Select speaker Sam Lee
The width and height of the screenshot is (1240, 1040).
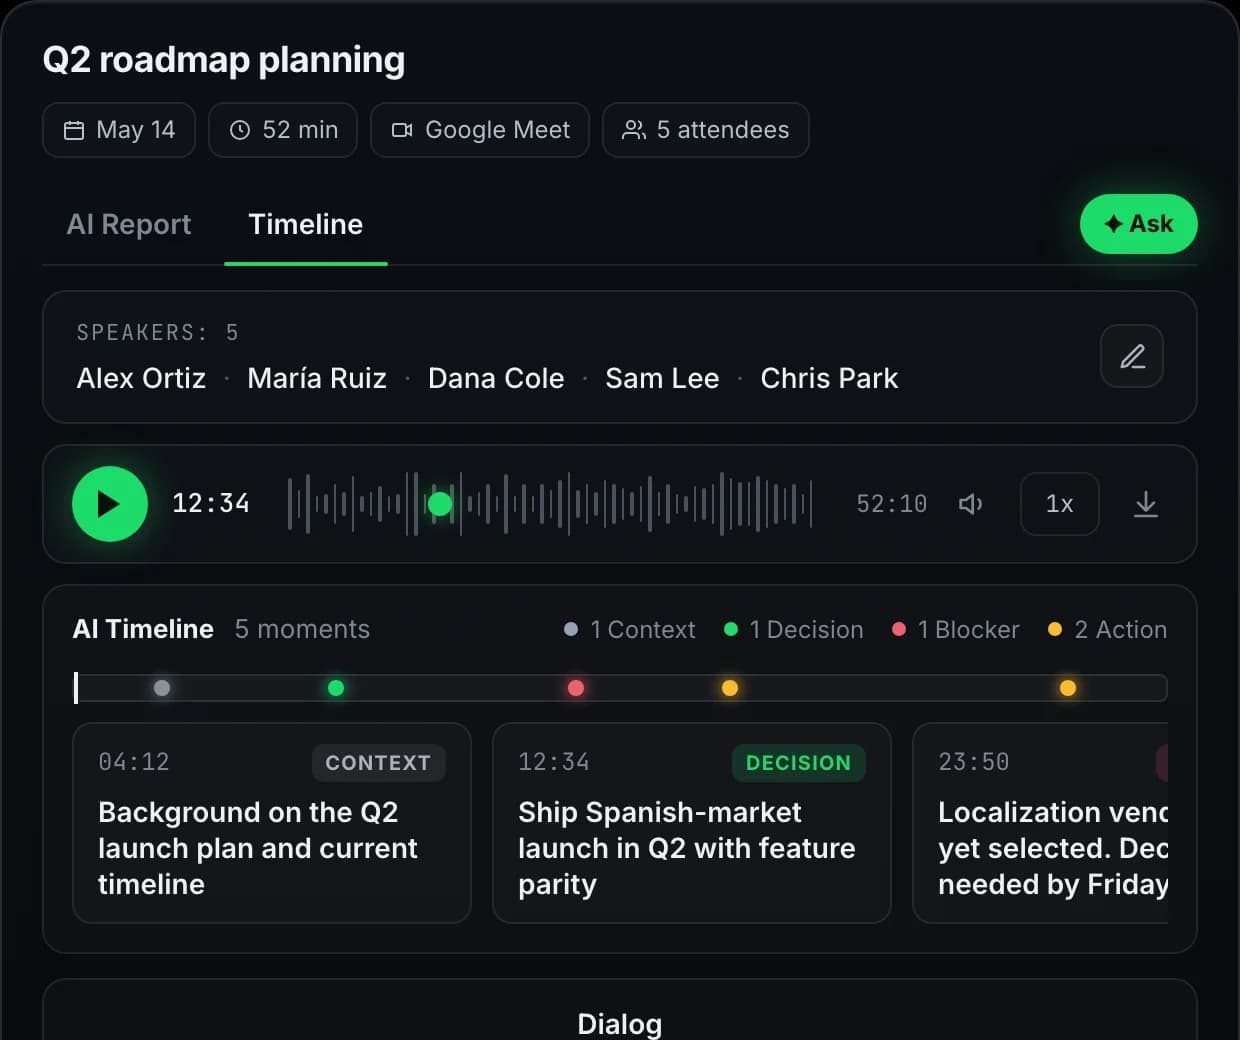pyautogui.click(x=662, y=378)
